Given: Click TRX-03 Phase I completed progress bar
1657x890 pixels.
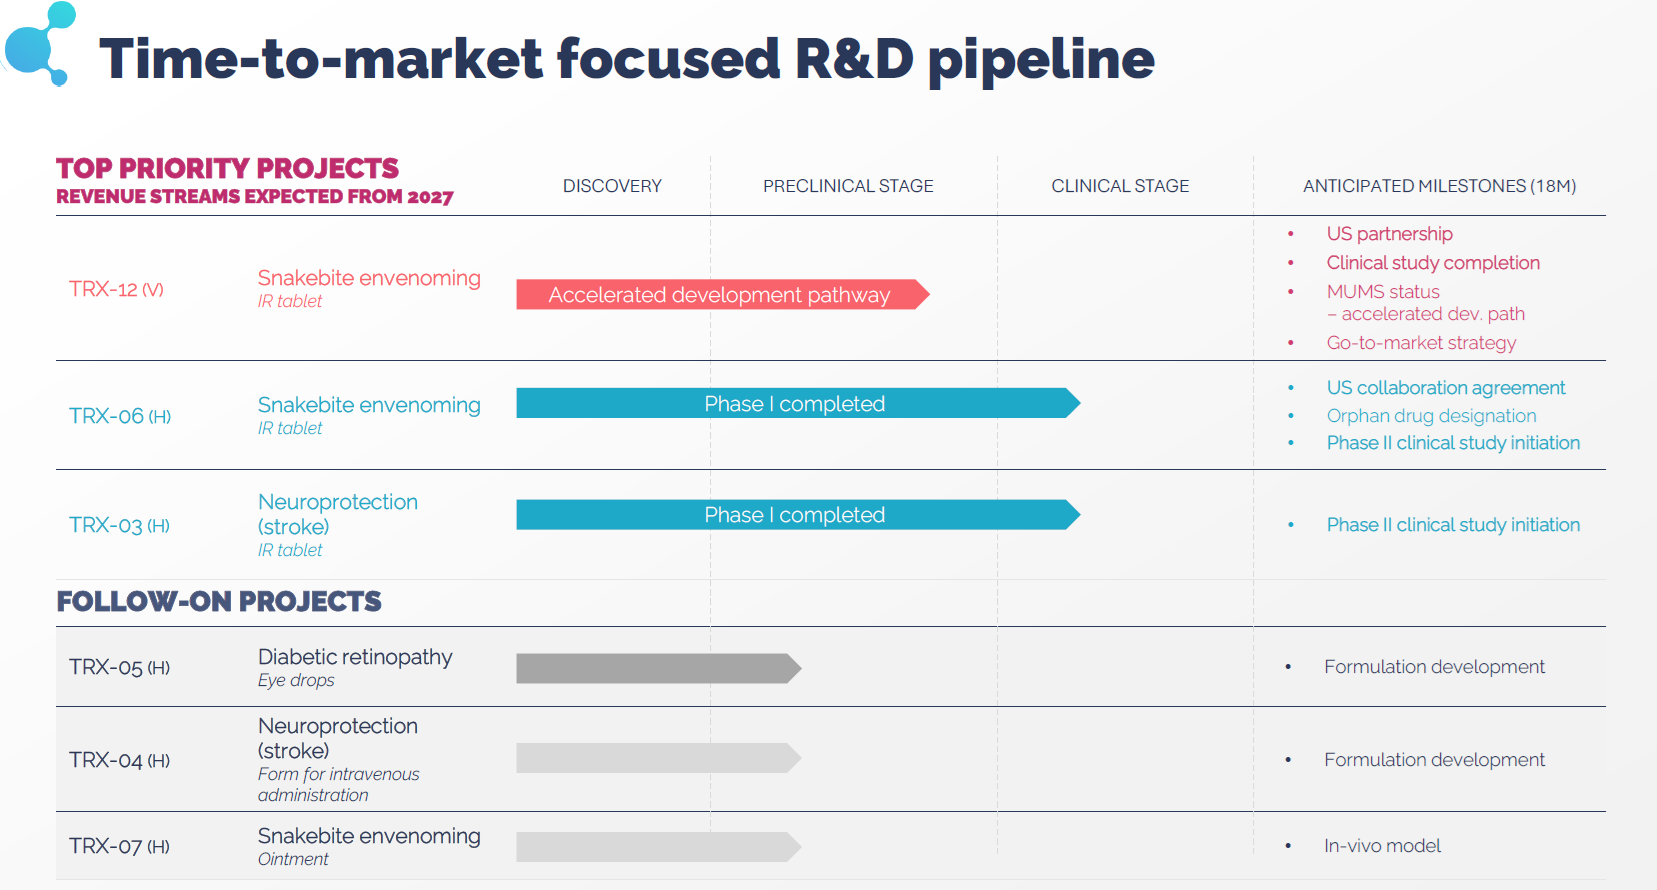Looking at the screenshot, I should click(x=795, y=515).
